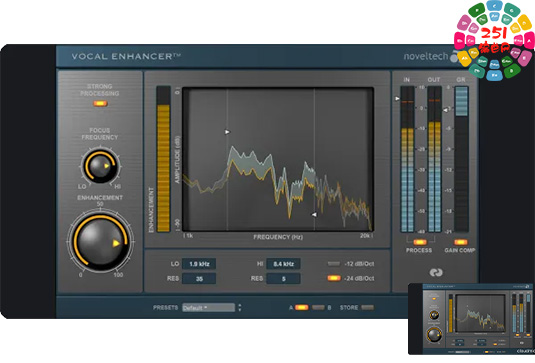Adjust the Focus Frequency knob

(100, 166)
